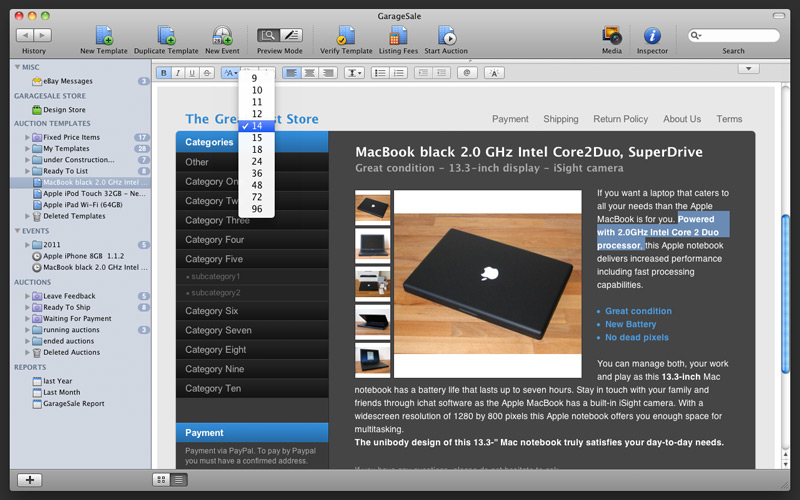Align text right

point(328,73)
